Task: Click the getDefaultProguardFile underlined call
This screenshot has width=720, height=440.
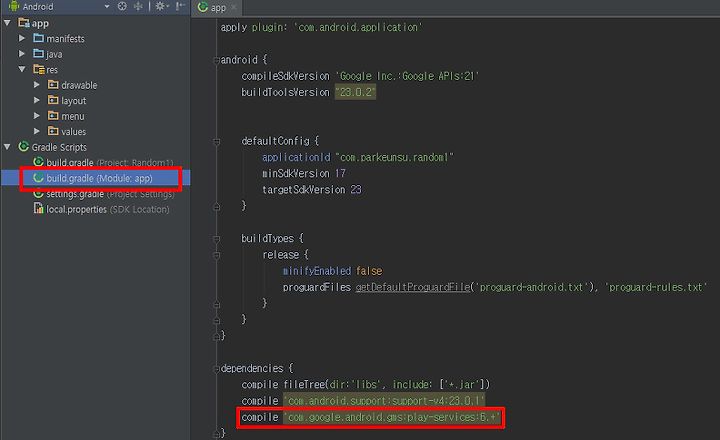Action: coord(413,288)
